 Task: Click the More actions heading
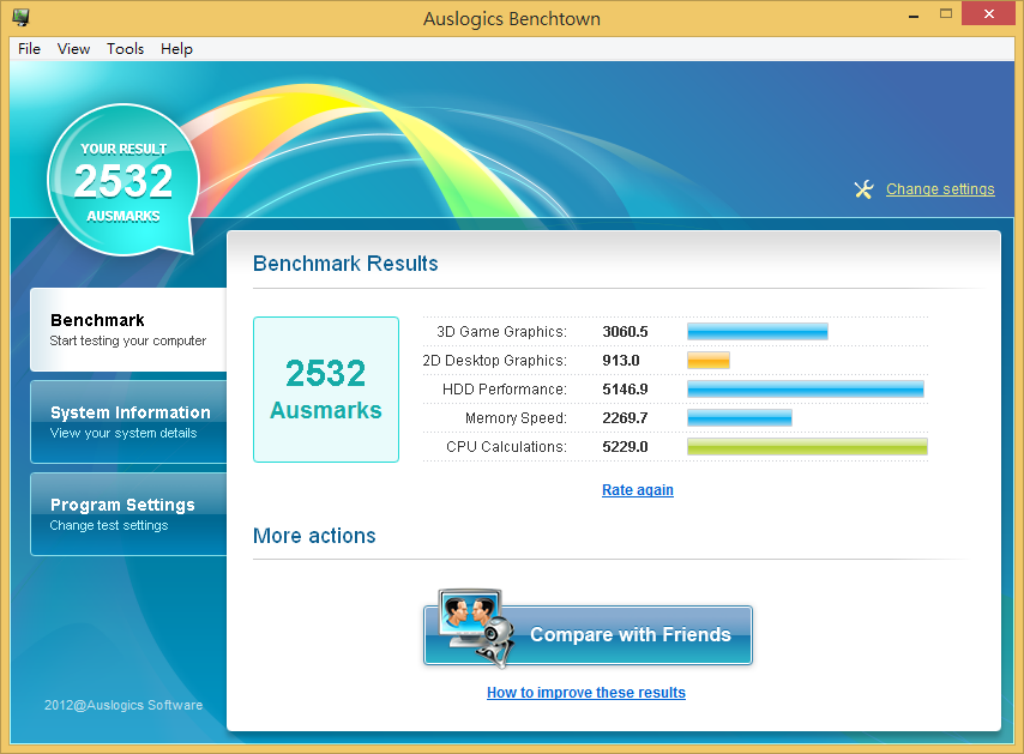(x=314, y=536)
